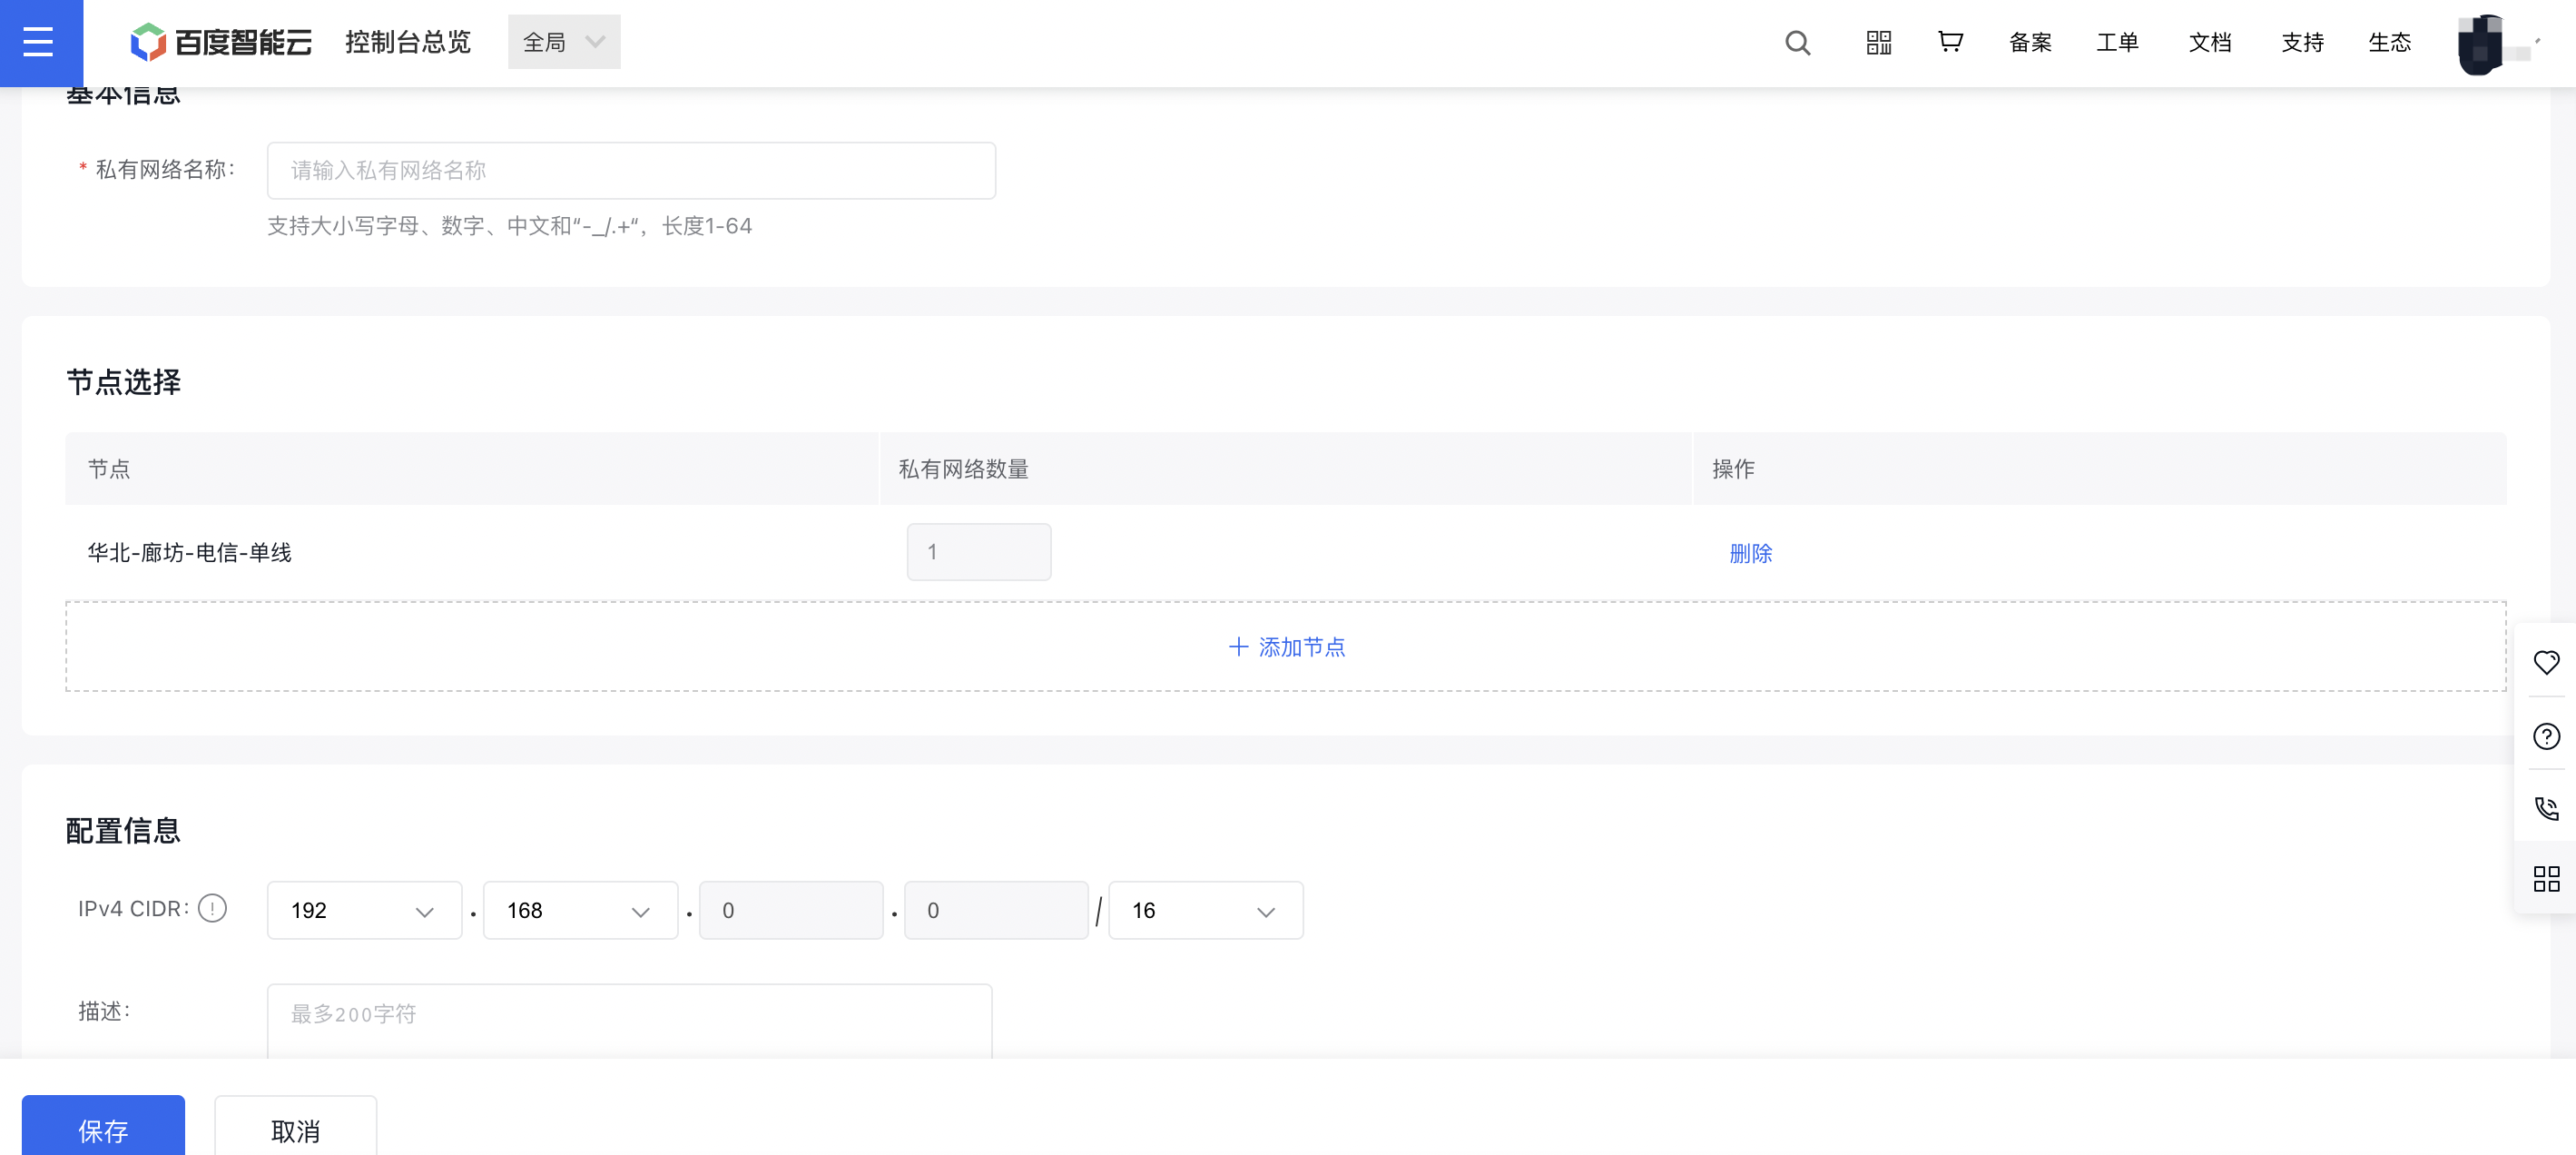The width and height of the screenshot is (2576, 1155).
Task: Click the 保存 save button
Action: 103,1127
